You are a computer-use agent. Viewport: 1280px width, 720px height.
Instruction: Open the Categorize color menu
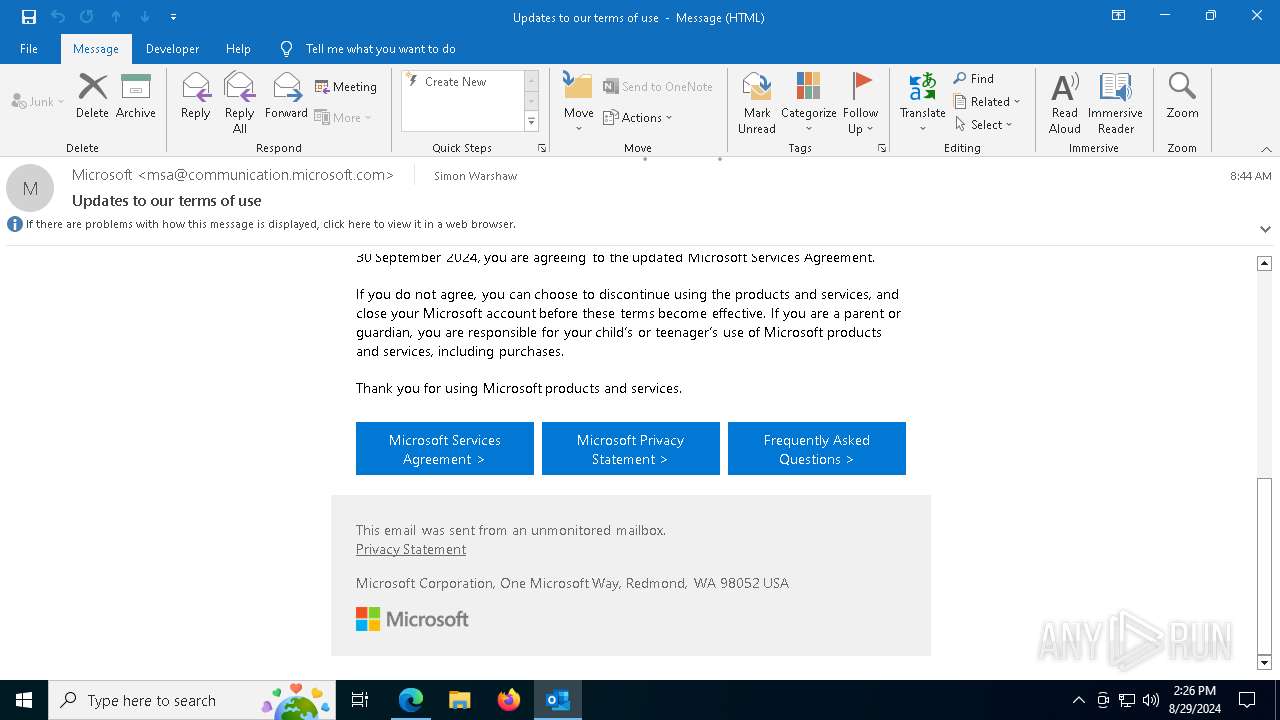pos(808,102)
